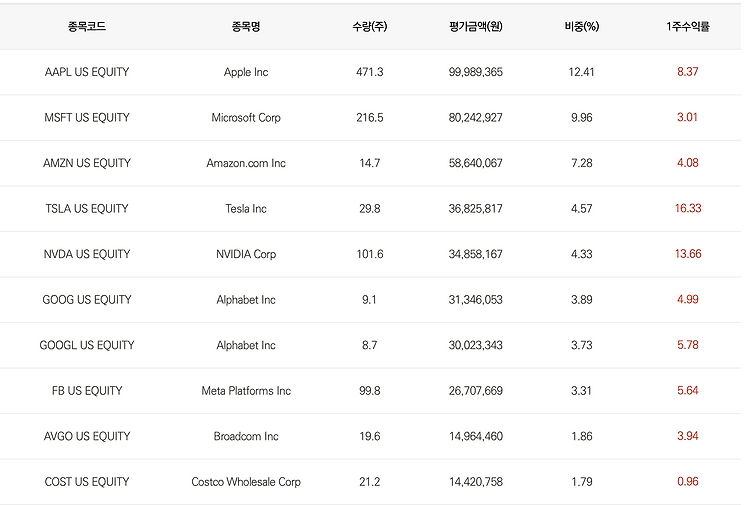The width and height of the screenshot is (750, 505).
Task: Click NVIDIA's weekly return 13.66
Action: point(688,253)
